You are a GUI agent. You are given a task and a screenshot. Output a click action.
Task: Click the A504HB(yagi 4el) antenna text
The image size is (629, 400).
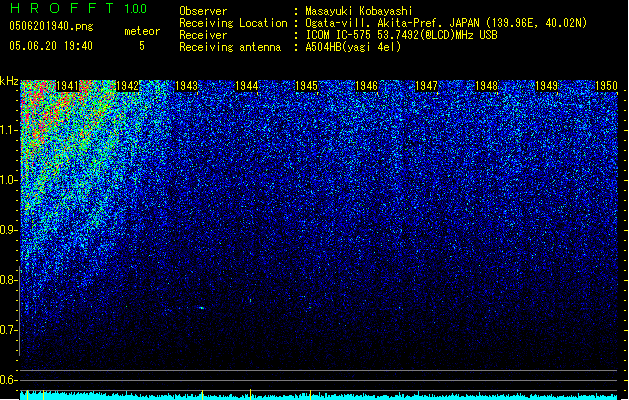(353, 47)
